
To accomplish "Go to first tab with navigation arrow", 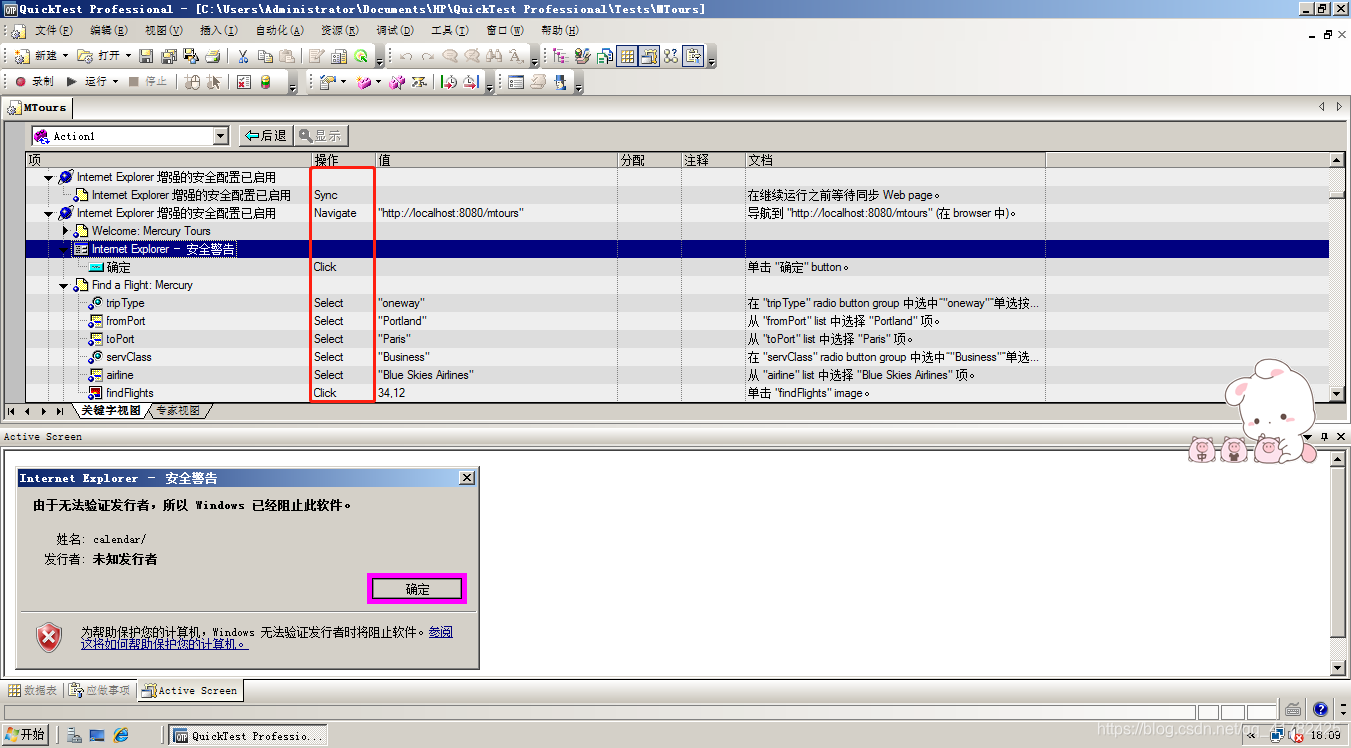I will pos(12,411).
